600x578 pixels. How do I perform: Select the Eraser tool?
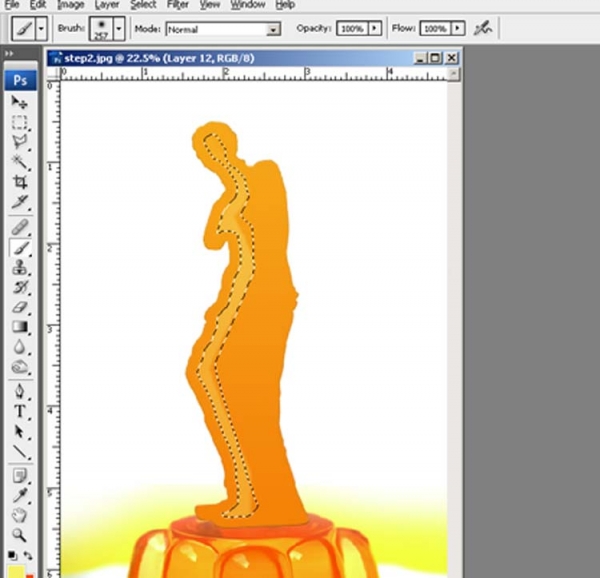19,307
